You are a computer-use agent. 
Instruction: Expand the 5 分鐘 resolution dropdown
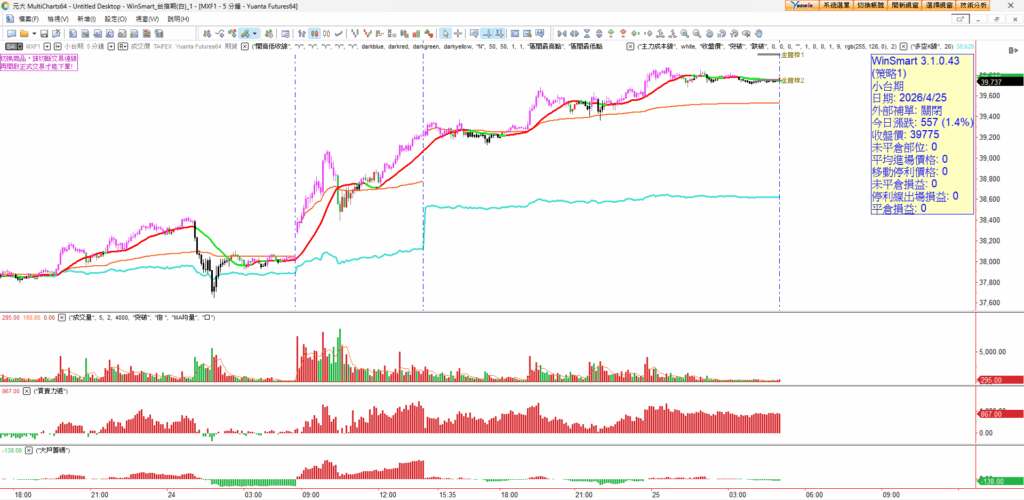point(111,46)
